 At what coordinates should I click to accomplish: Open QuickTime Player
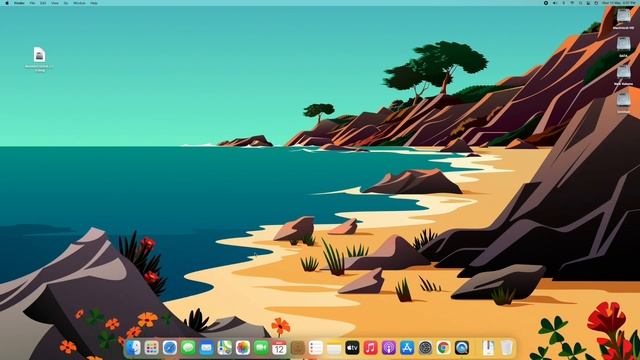pyautogui.click(x=462, y=348)
